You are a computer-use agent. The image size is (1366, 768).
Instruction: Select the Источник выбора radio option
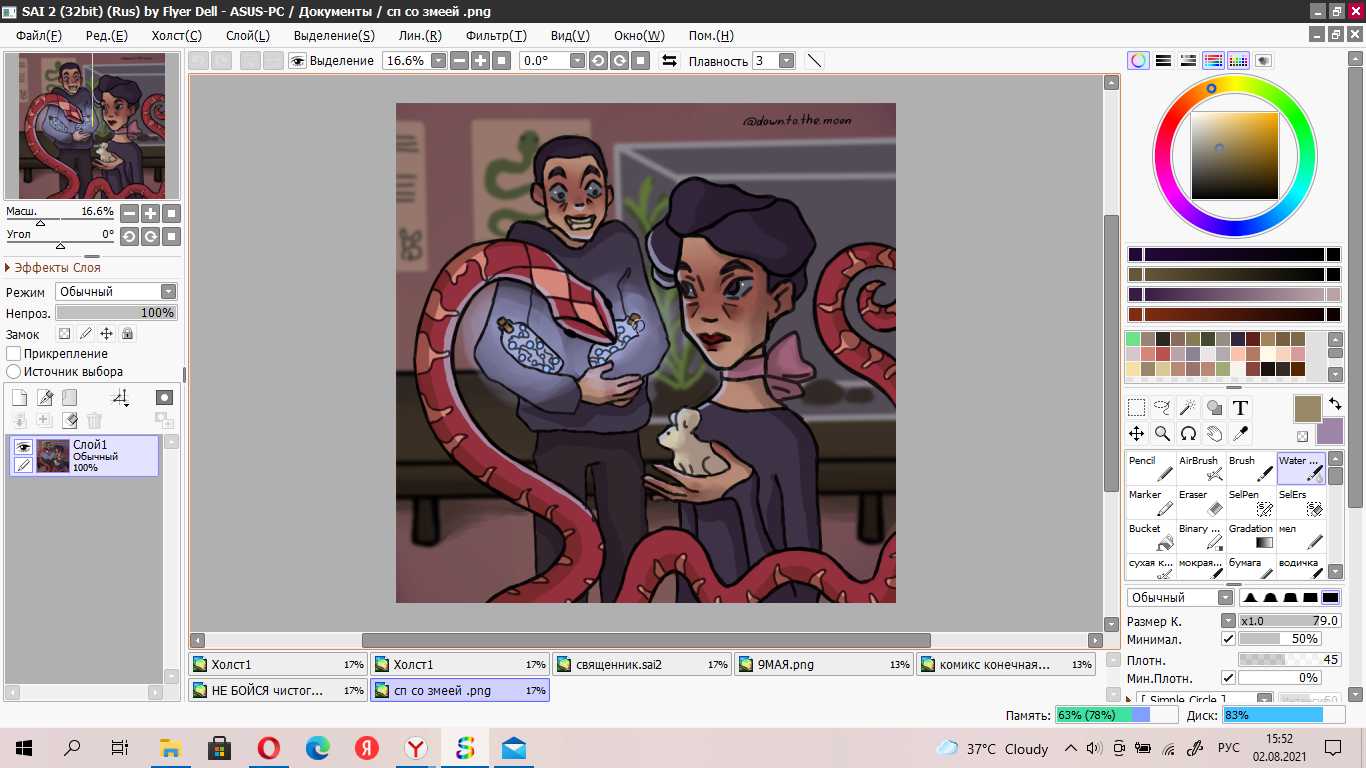pos(14,372)
